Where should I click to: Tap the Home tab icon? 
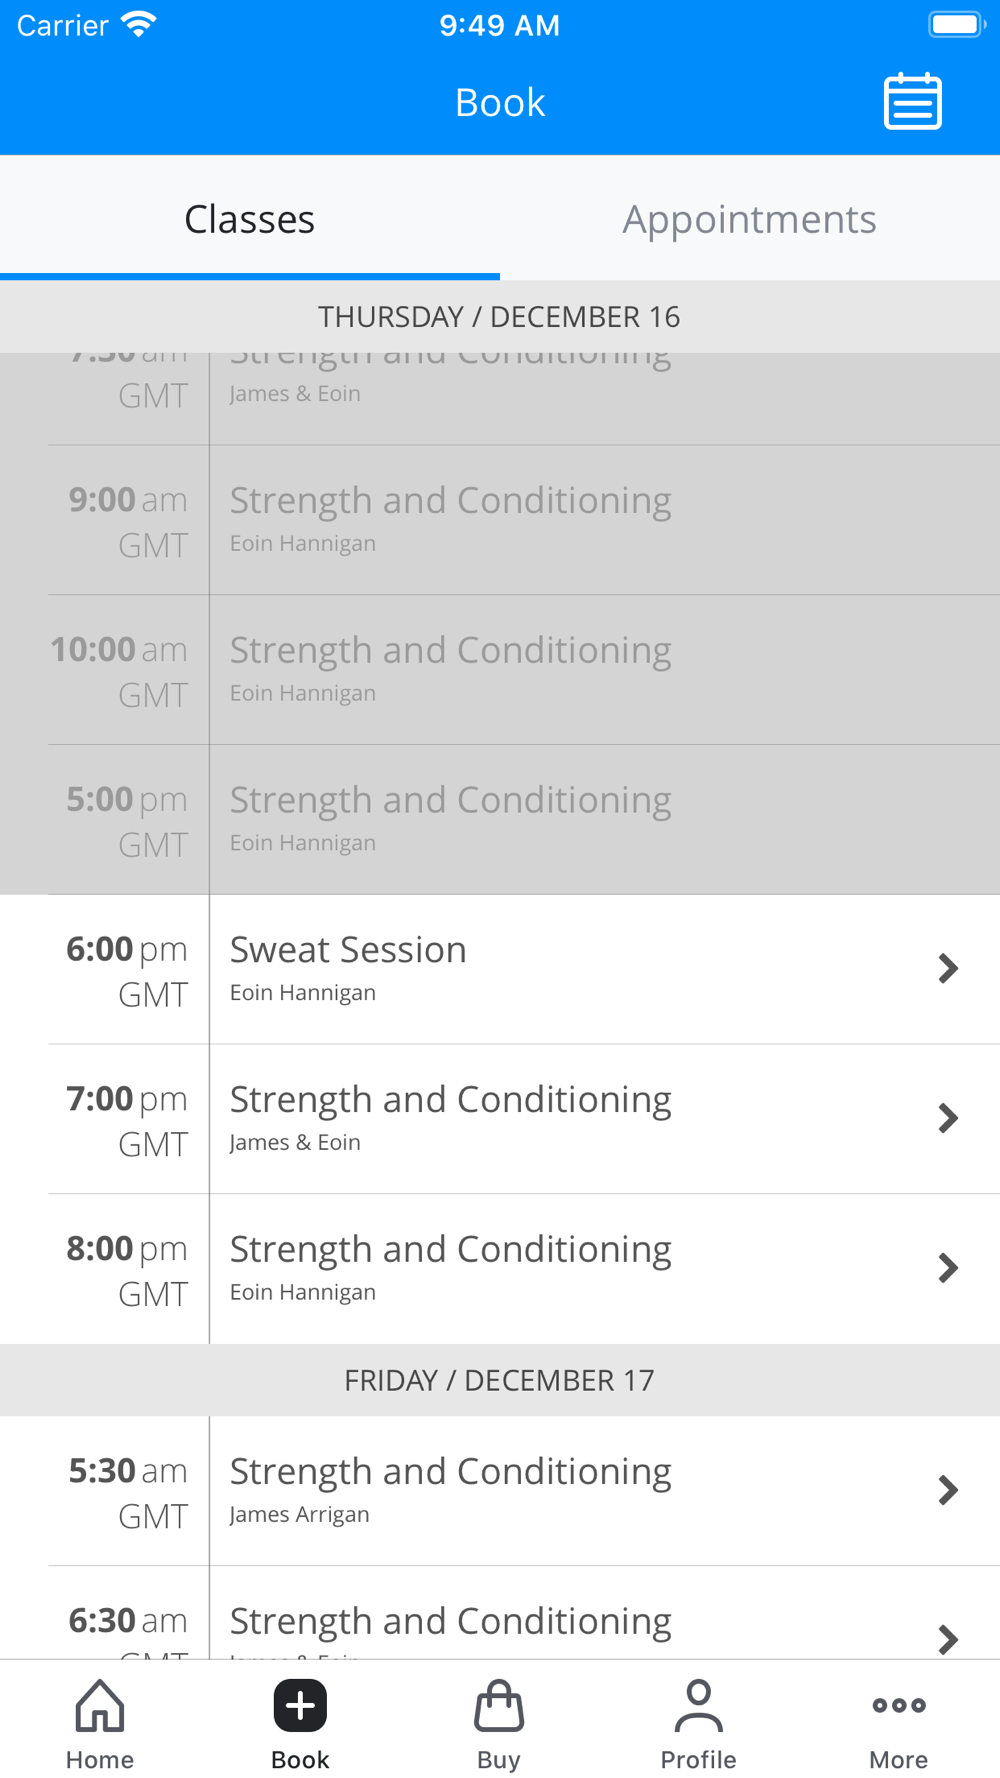click(100, 1705)
